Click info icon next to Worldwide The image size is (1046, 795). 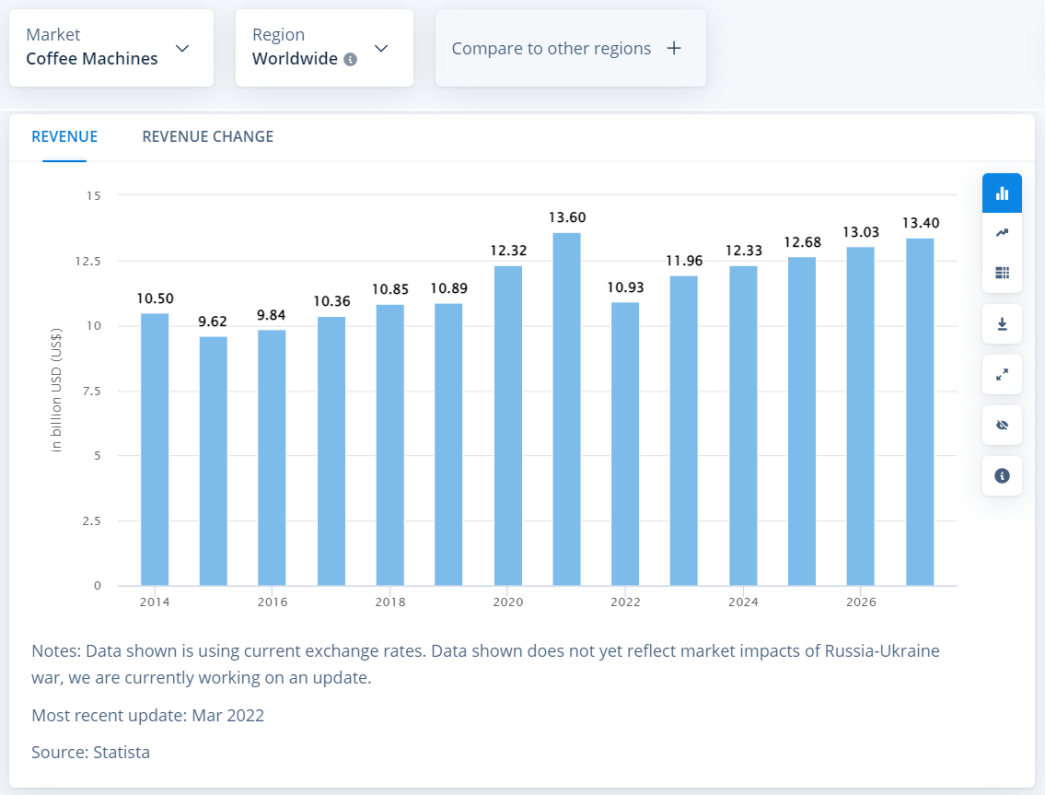coord(350,59)
